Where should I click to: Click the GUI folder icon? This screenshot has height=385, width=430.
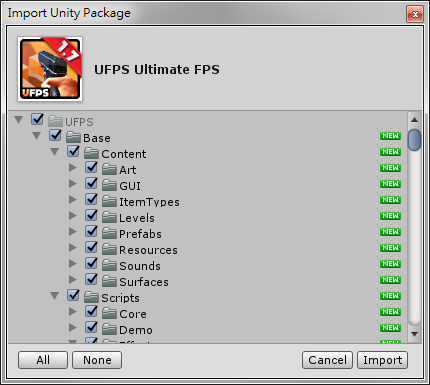(109, 185)
